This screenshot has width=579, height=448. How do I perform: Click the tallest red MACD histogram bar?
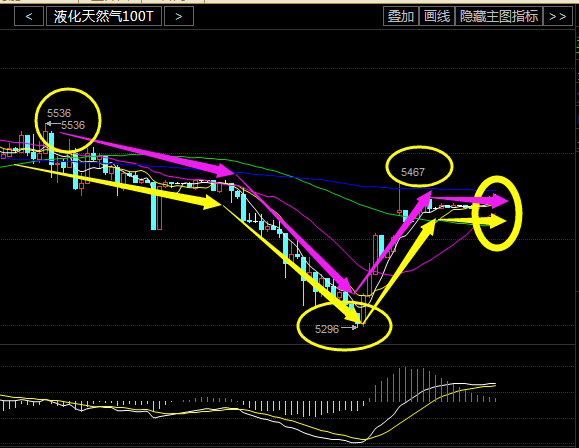click(405, 384)
